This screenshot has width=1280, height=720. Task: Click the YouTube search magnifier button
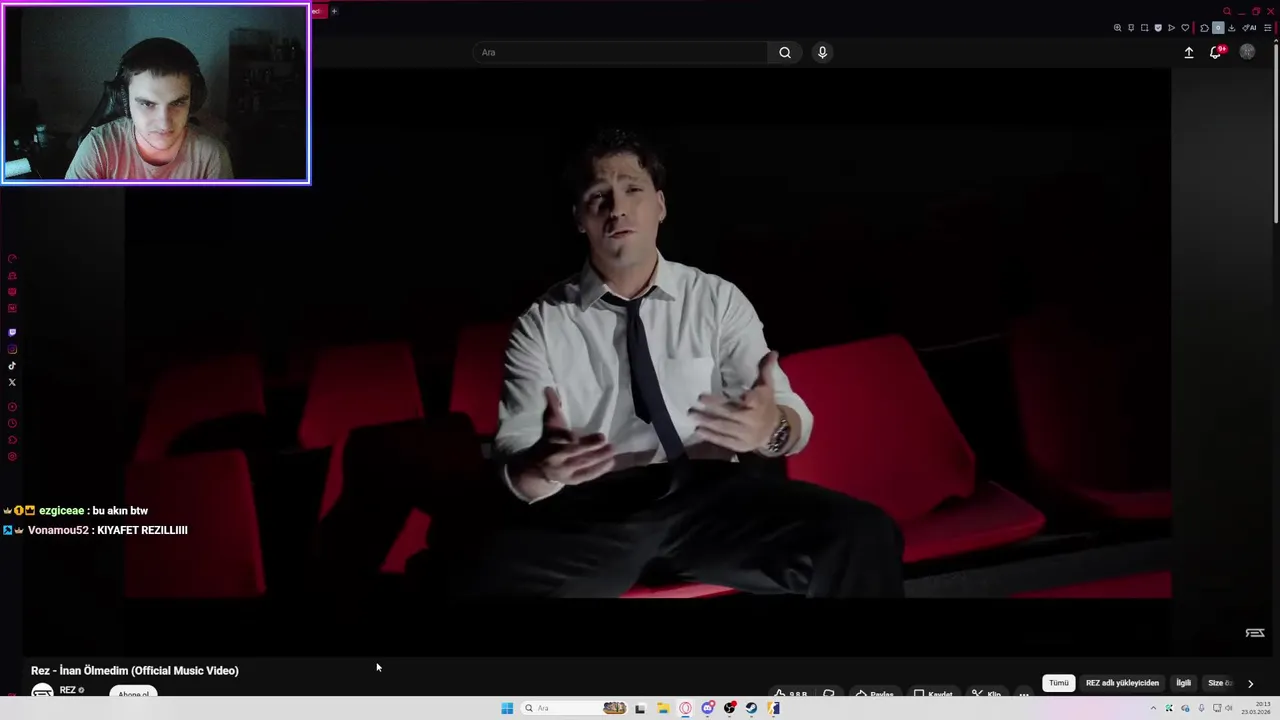[785, 52]
